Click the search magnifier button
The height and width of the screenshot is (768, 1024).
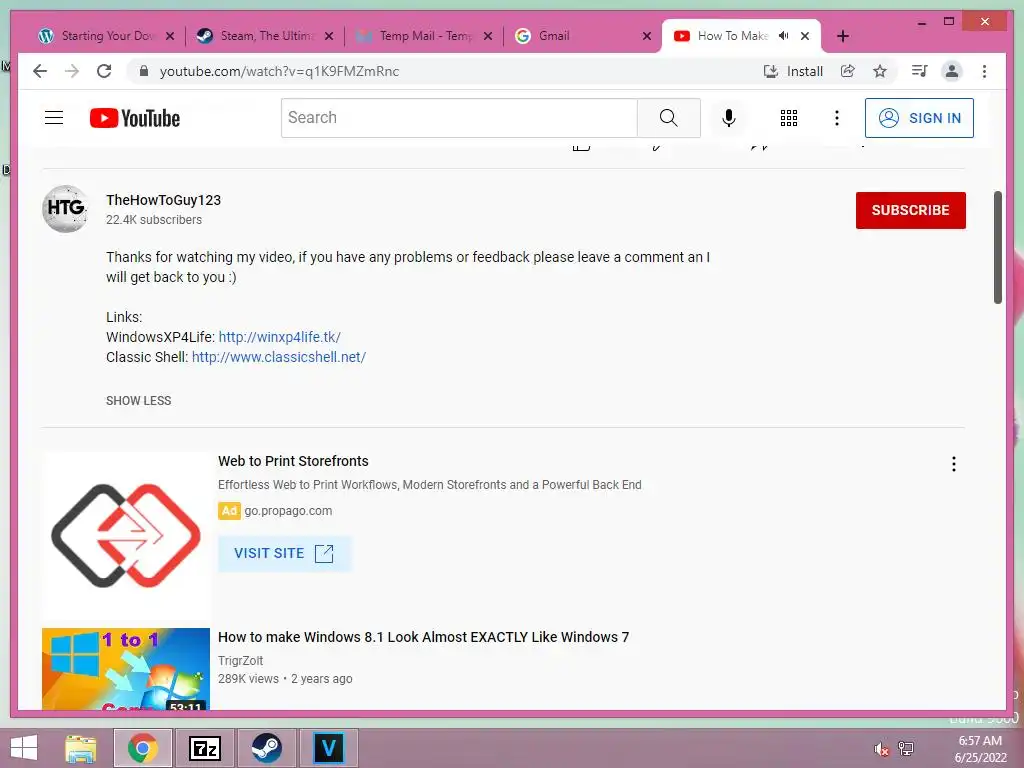coord(668,118)
